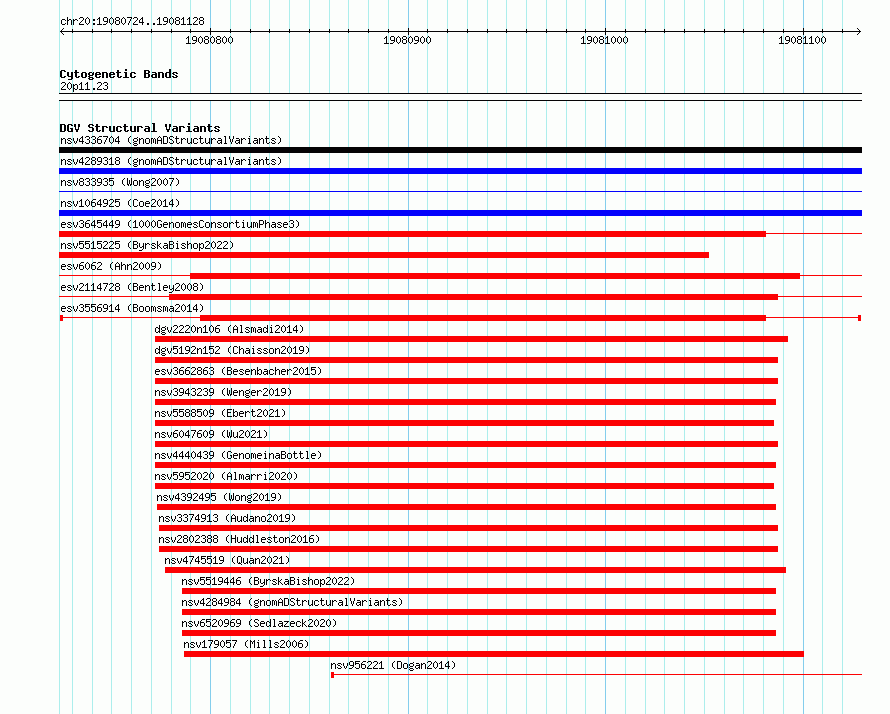Open dgv5192n152 (Chaisson2019) entry

[x=232, y=350]
